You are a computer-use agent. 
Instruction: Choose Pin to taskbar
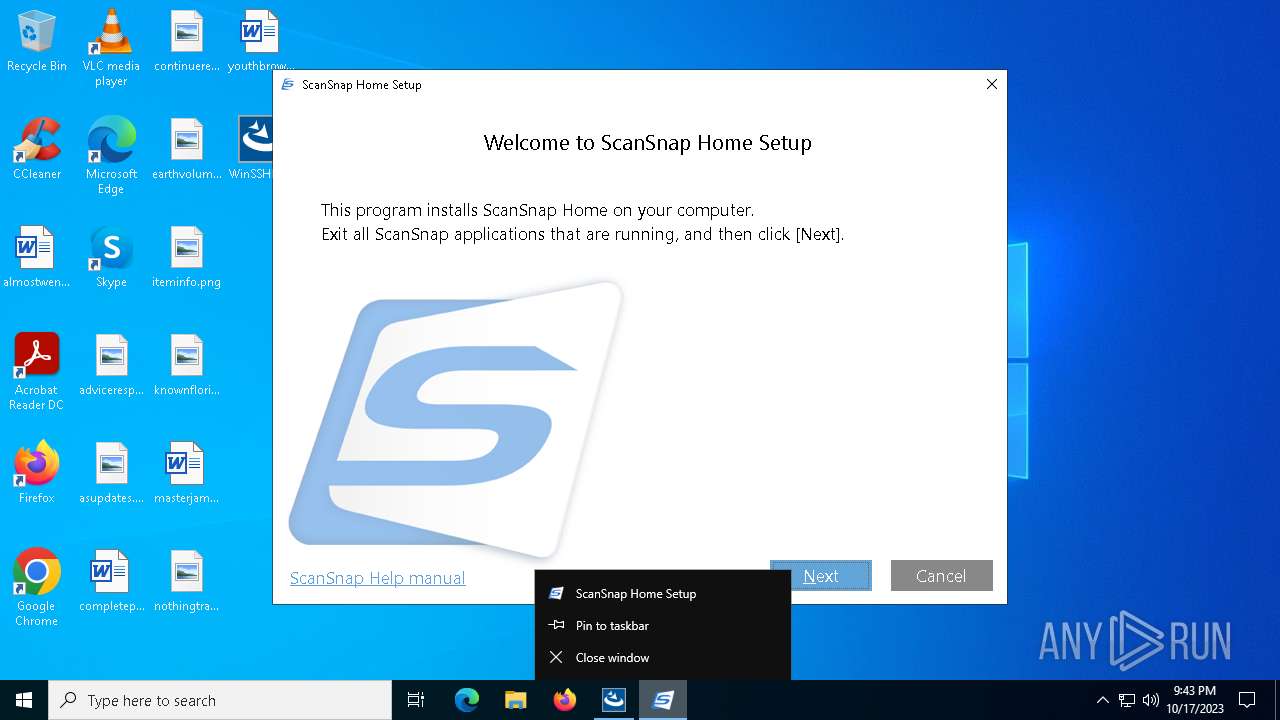(x=663, y=626)
